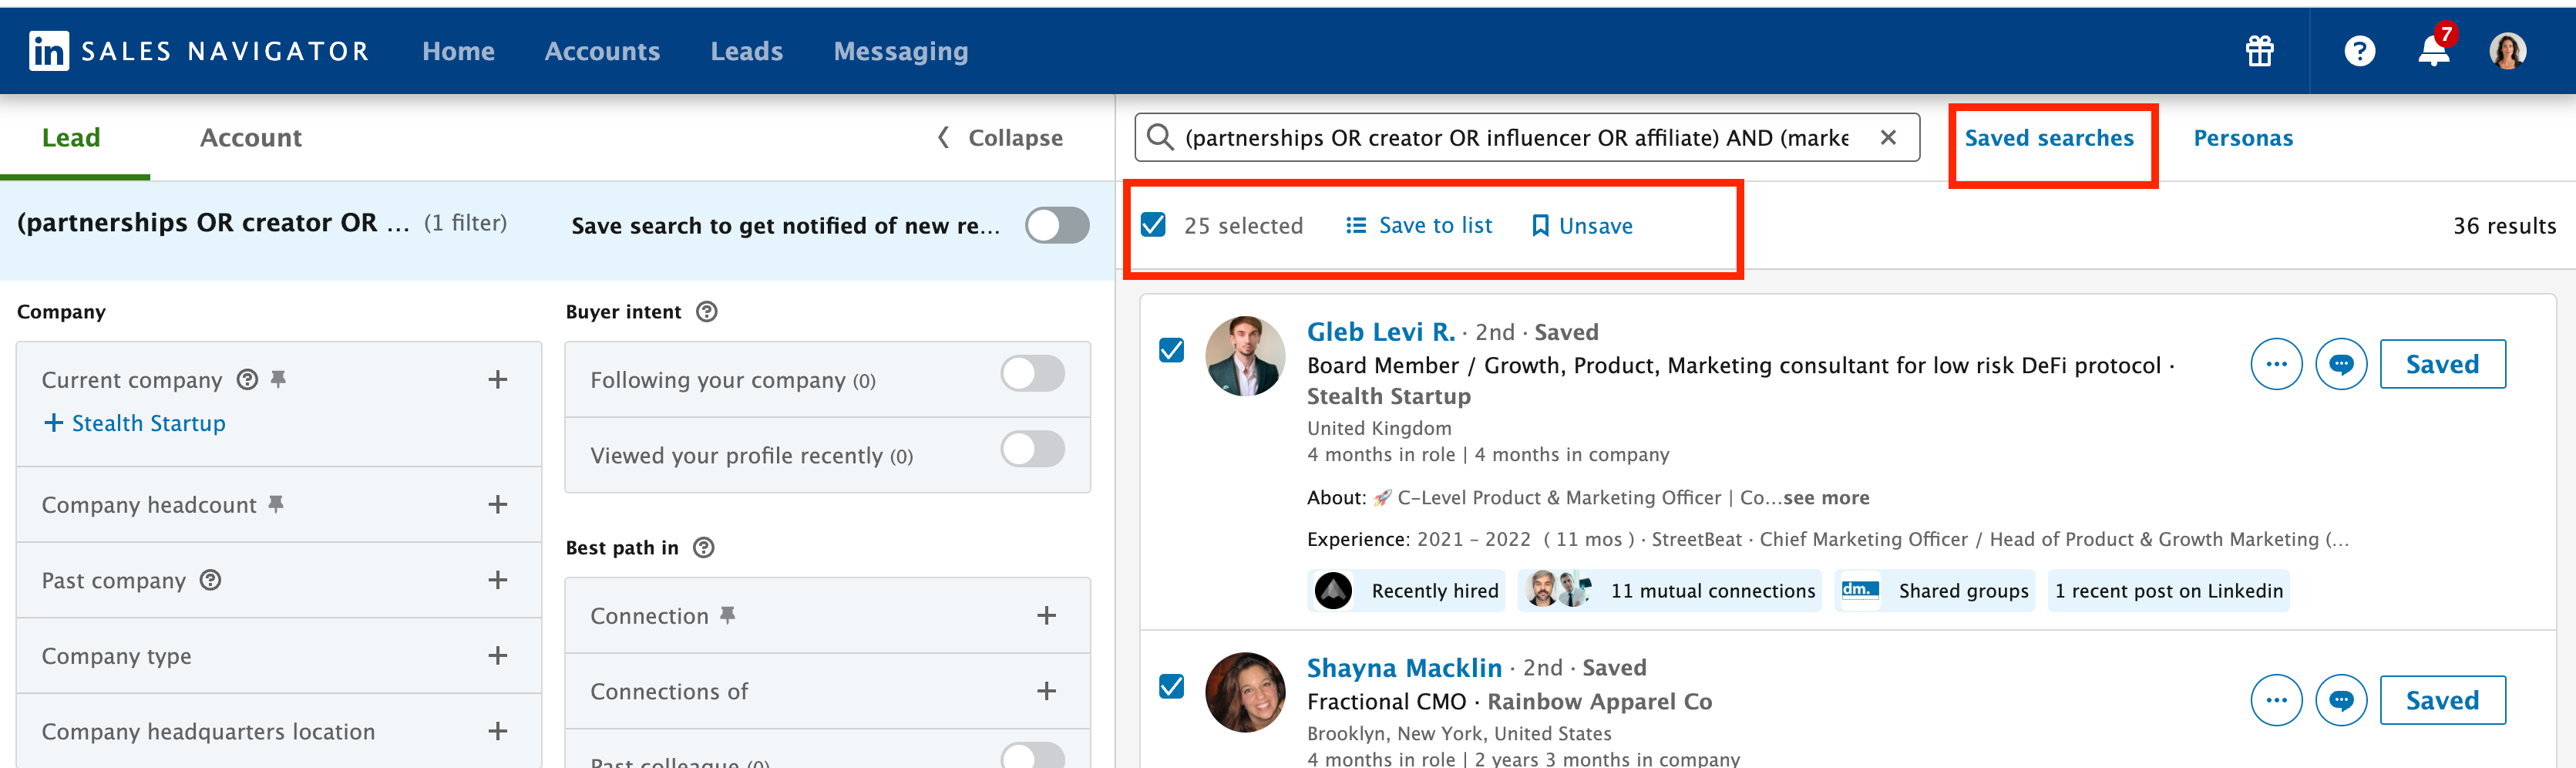2576x768 pixels.
Task: Click the Recently hired company logo icon
Action: [1333, 590]
